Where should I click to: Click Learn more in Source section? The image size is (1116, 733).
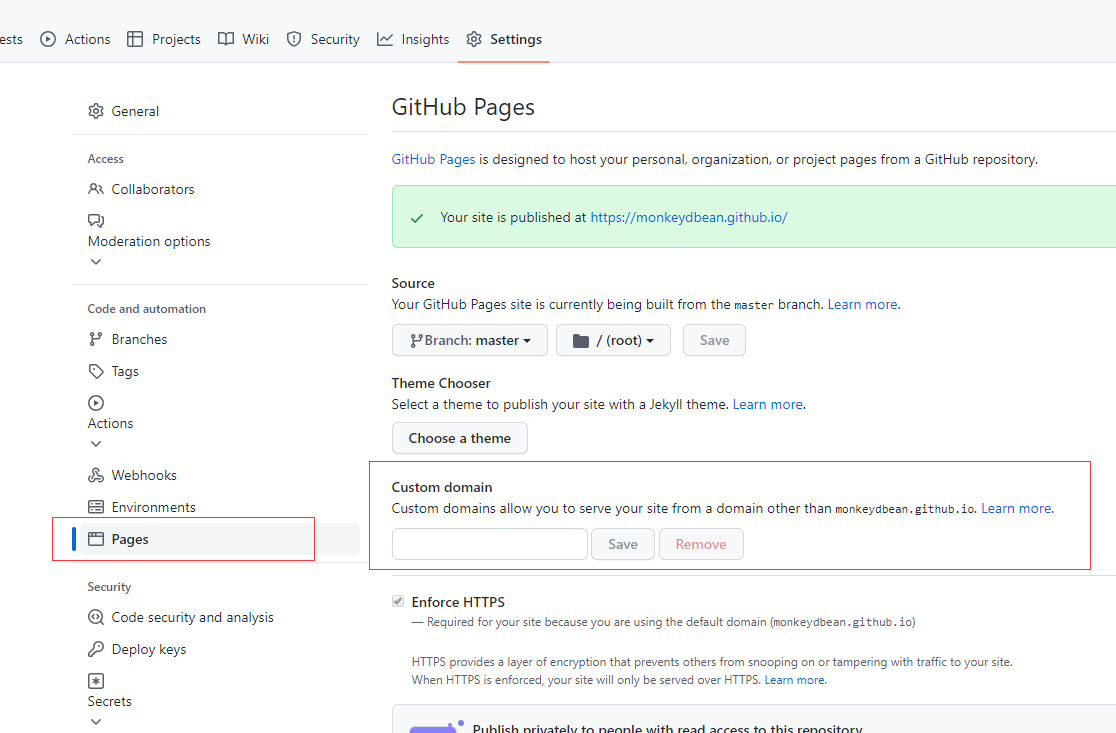pyautogui.click(x=863, y=305)
